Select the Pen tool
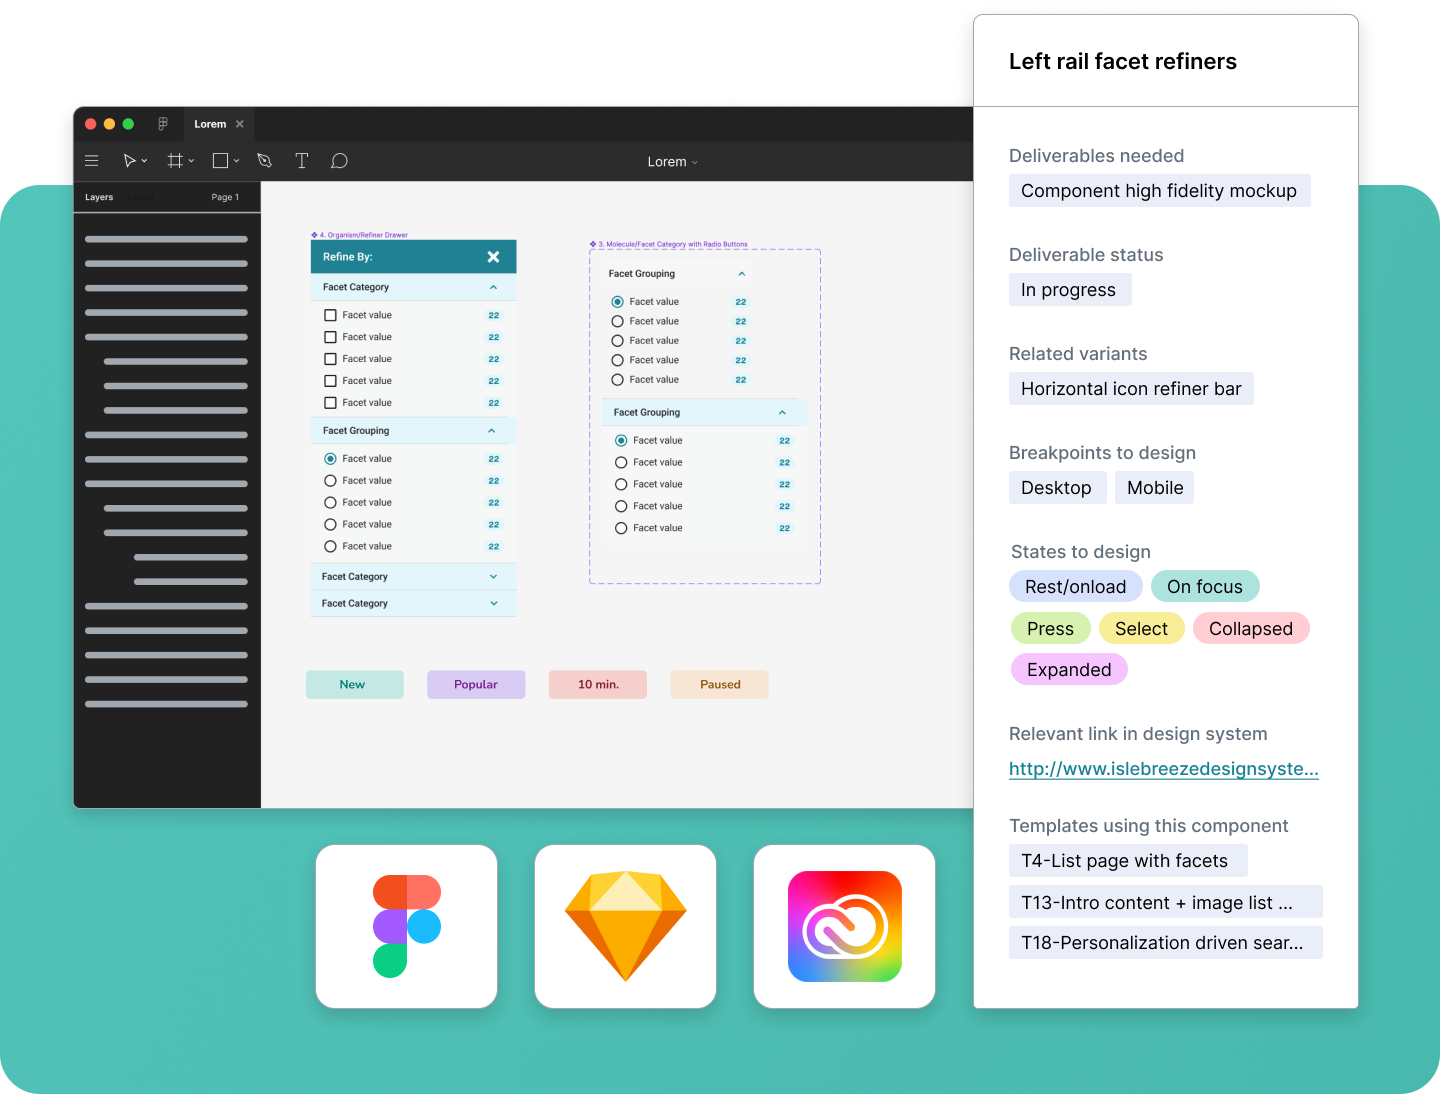 [x=263, y=160]
